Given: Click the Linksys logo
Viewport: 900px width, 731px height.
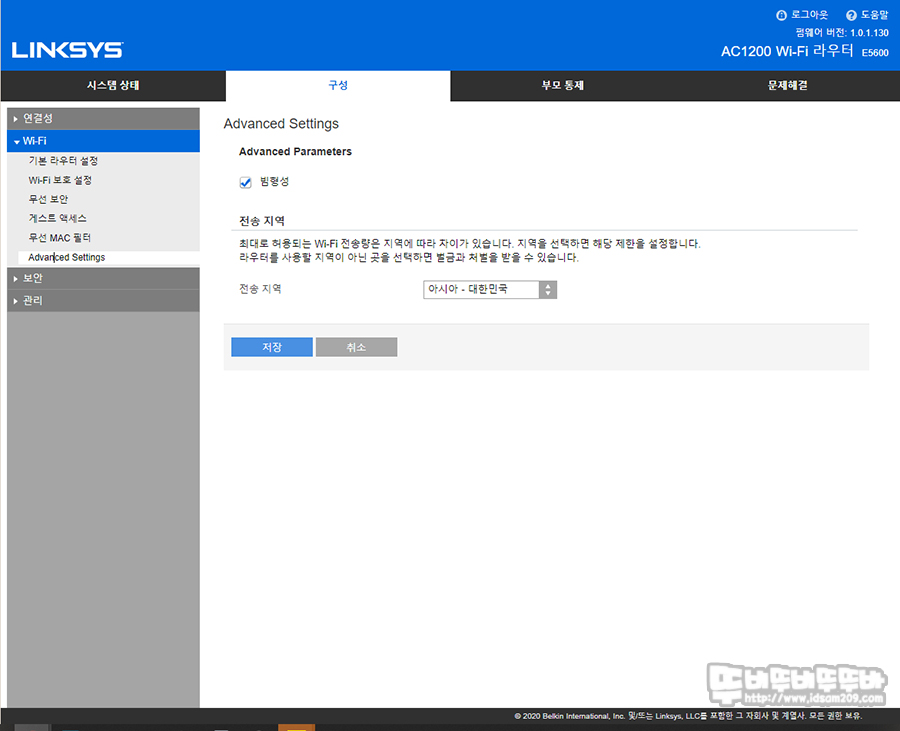Looking at the screenshot, I should [x=67, y=50].
